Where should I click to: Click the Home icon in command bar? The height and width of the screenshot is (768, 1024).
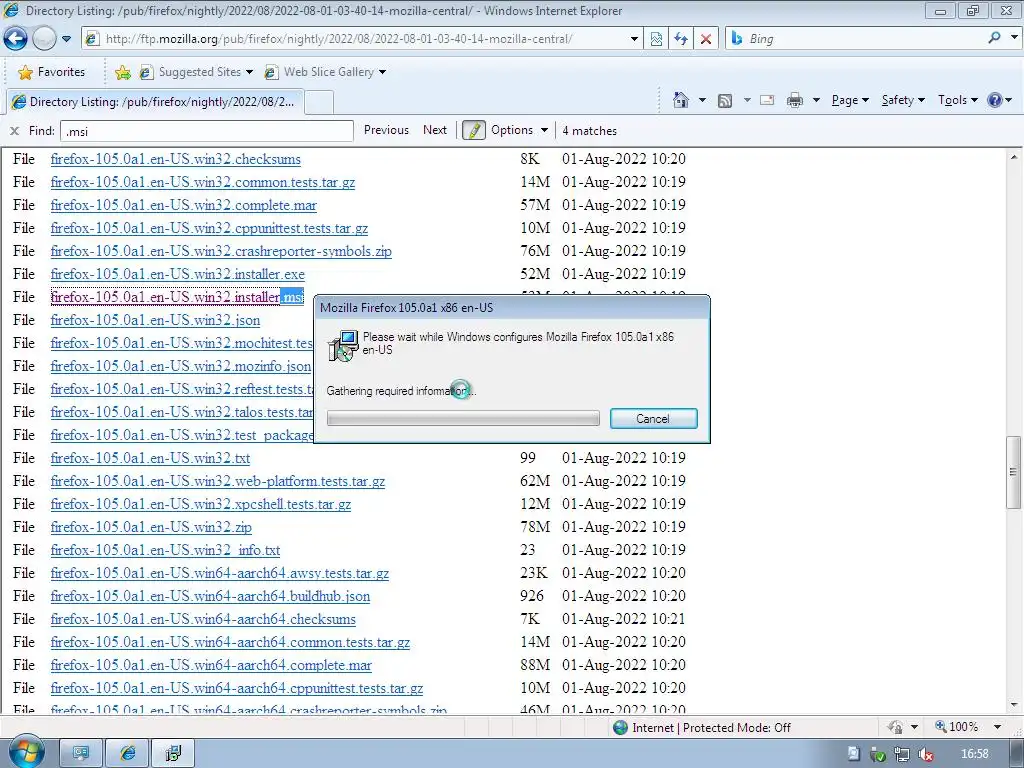[x=680, y=100]
